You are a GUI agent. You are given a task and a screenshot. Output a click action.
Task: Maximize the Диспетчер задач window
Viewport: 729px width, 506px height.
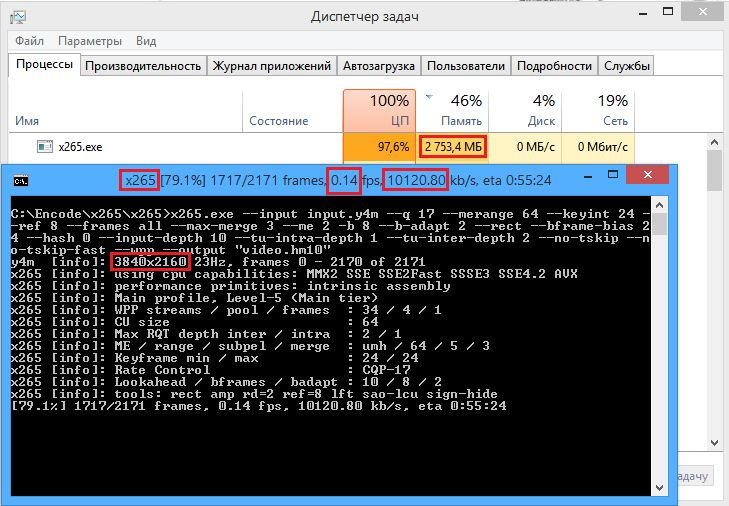tap(668, 12)
